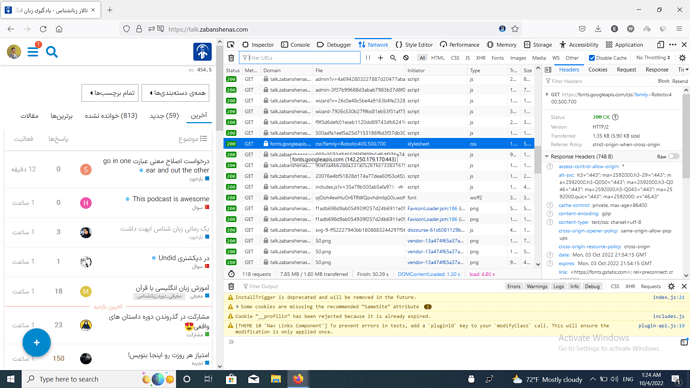
Task: Open all tags dropdown on forum
Action: 110,93
